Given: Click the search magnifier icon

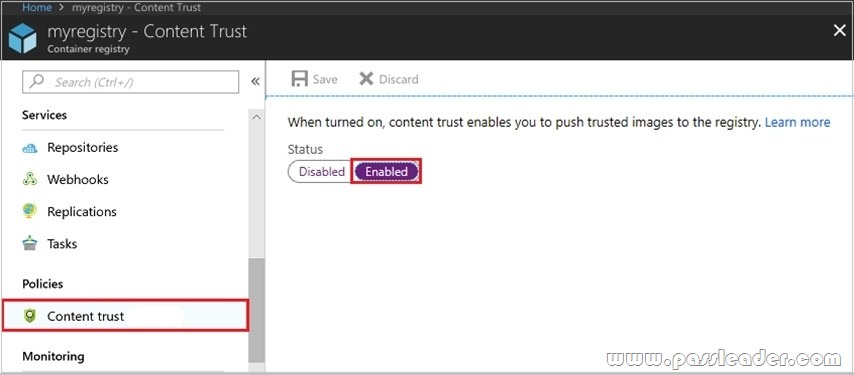Looking at the screenshot, I should pyautogui.click(x=36, y=82).
